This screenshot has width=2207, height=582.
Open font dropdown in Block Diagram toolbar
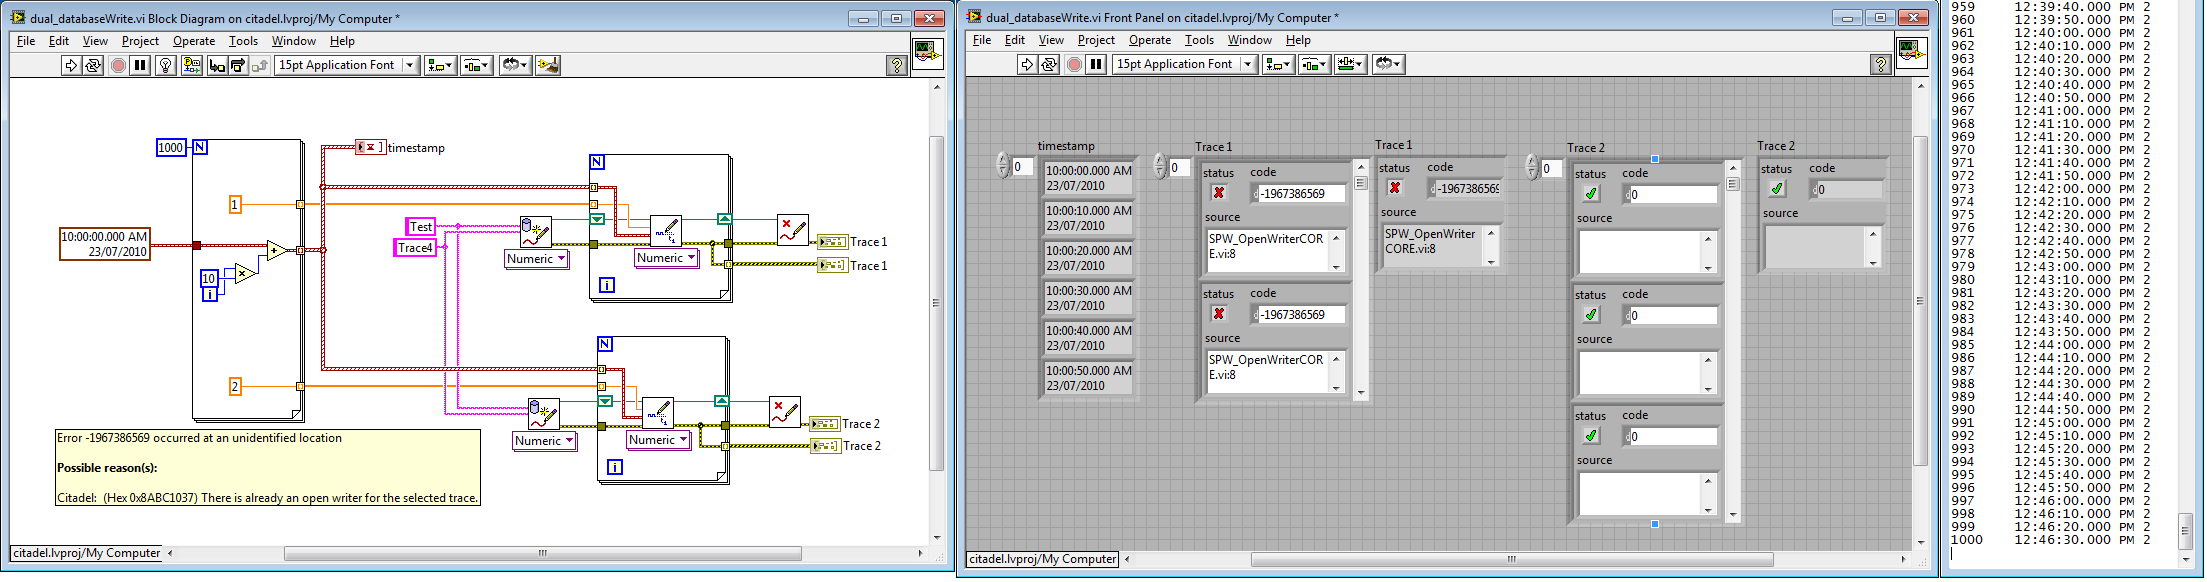pyautogui.click(x=347, y=65)
